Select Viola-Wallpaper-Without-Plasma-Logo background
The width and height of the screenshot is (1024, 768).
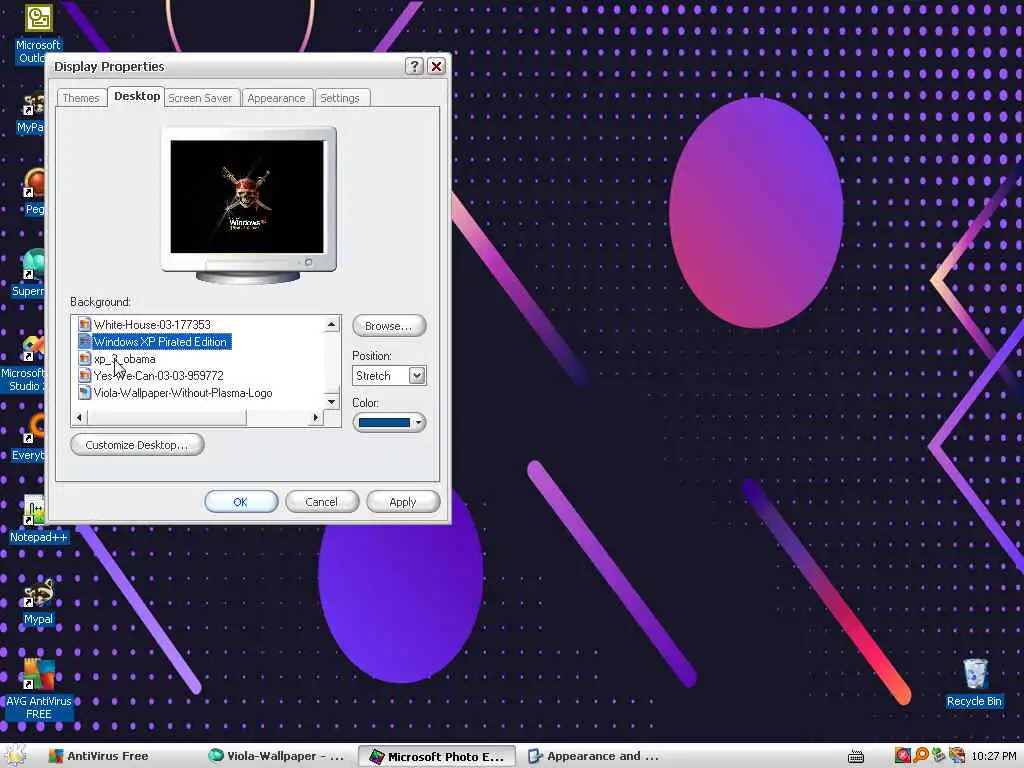coord(183,392)
